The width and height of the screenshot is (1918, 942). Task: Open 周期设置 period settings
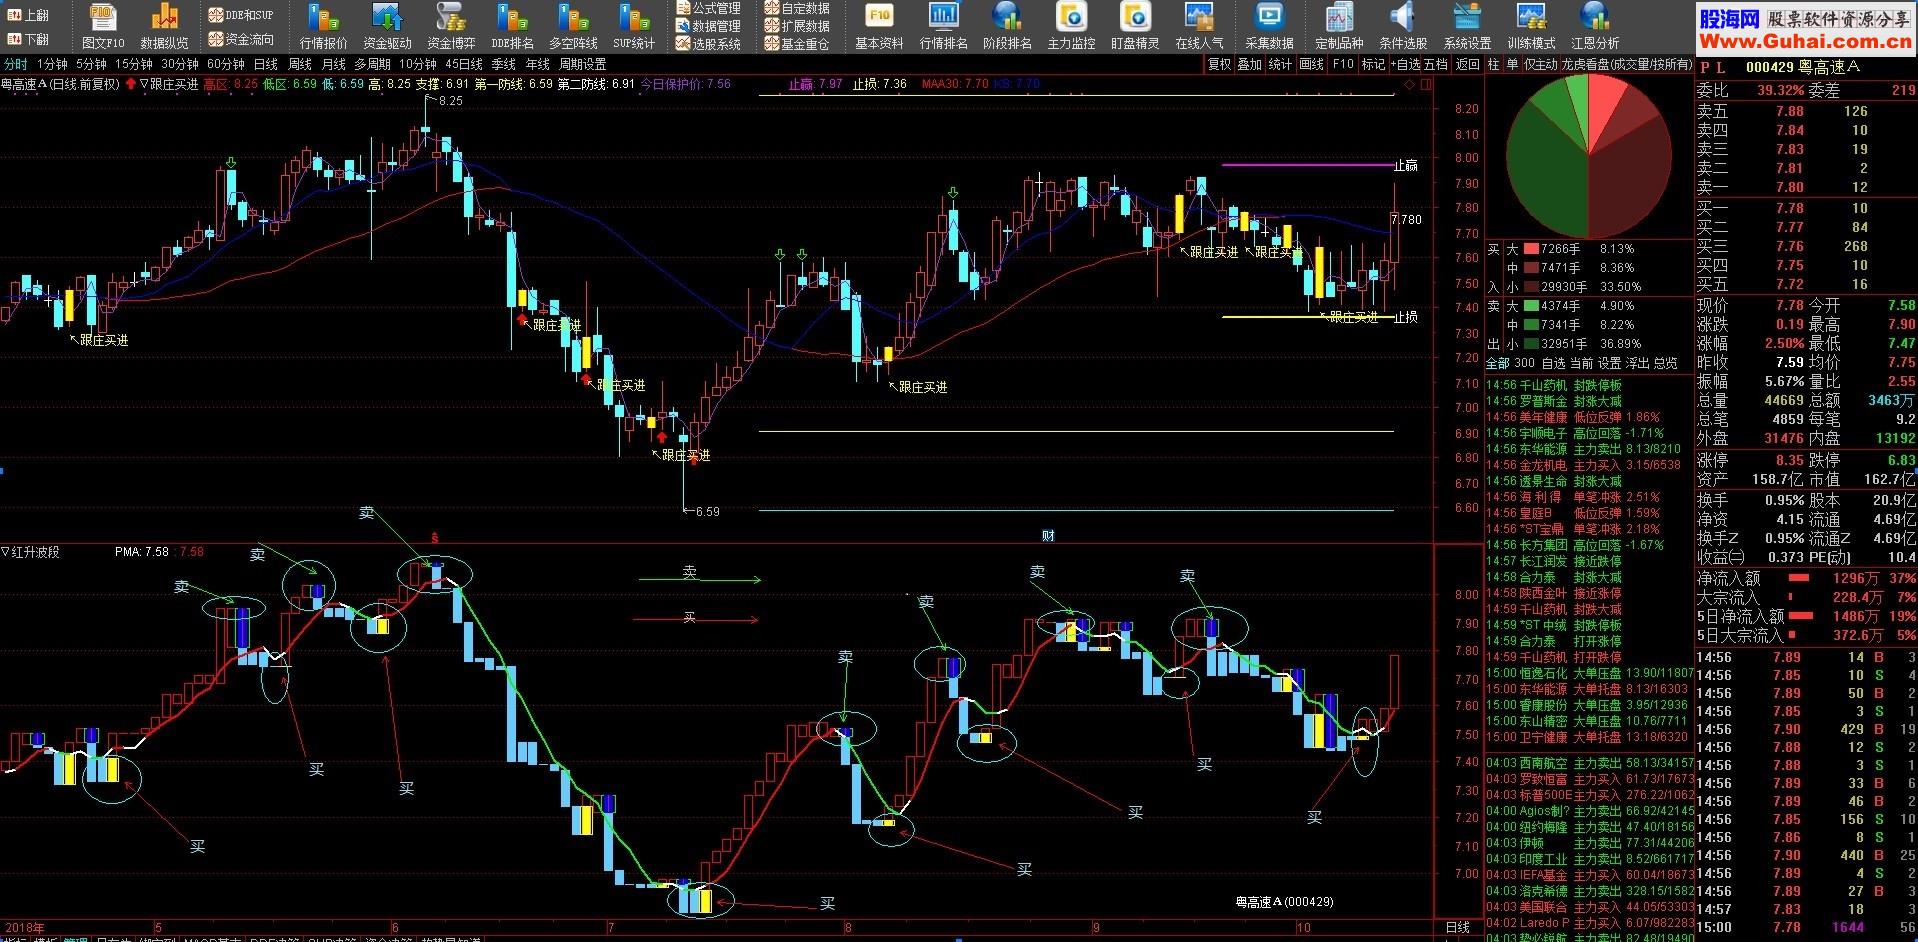[x=583, y=64]
